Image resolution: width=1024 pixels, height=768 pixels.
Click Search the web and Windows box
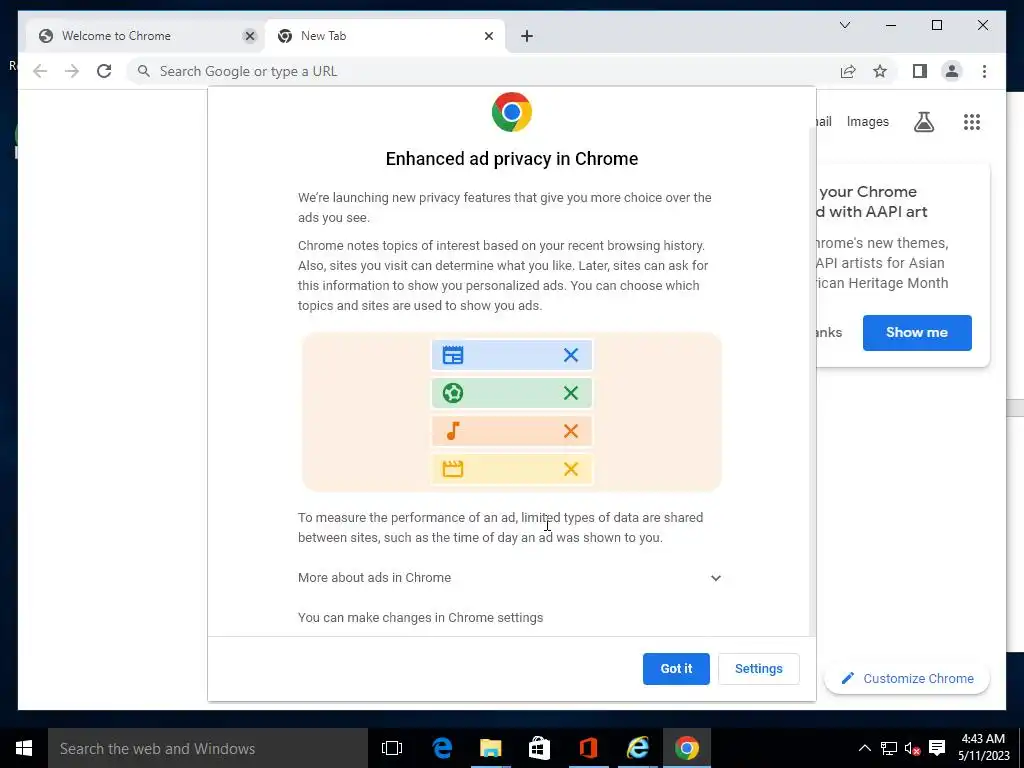coord(208,748)
